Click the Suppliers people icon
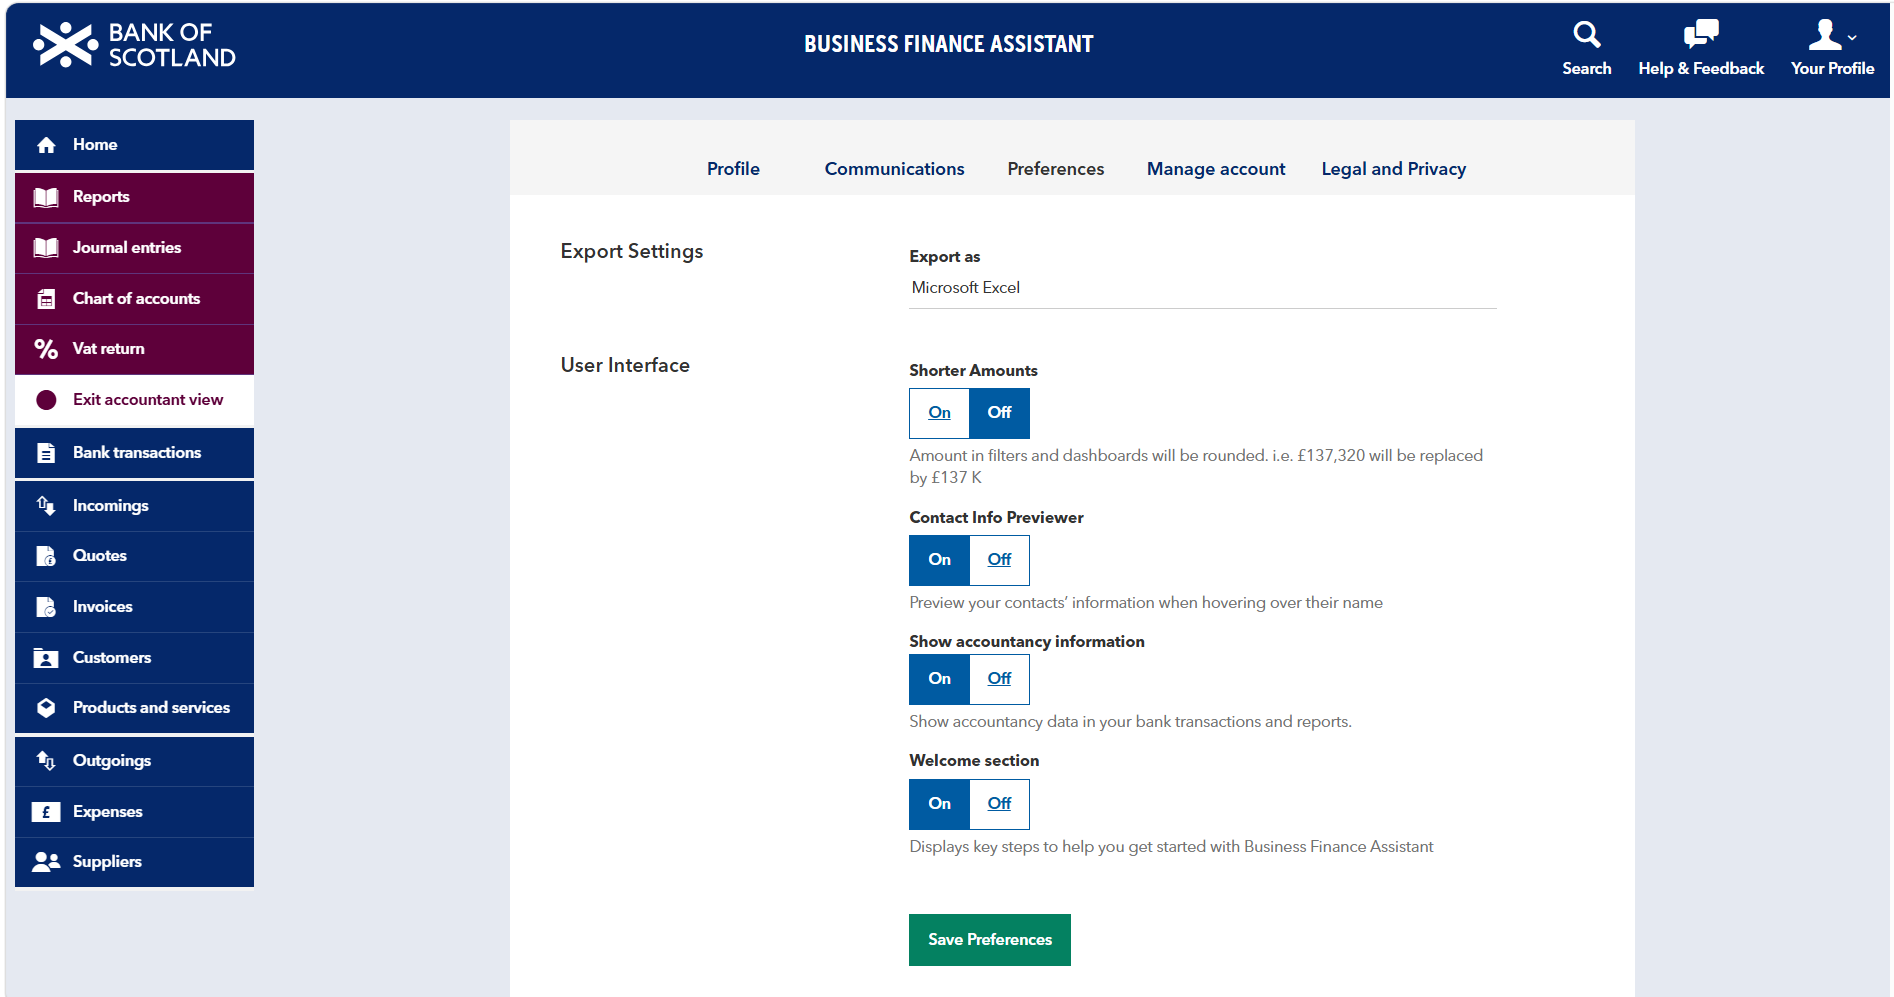 coord(46,862)
